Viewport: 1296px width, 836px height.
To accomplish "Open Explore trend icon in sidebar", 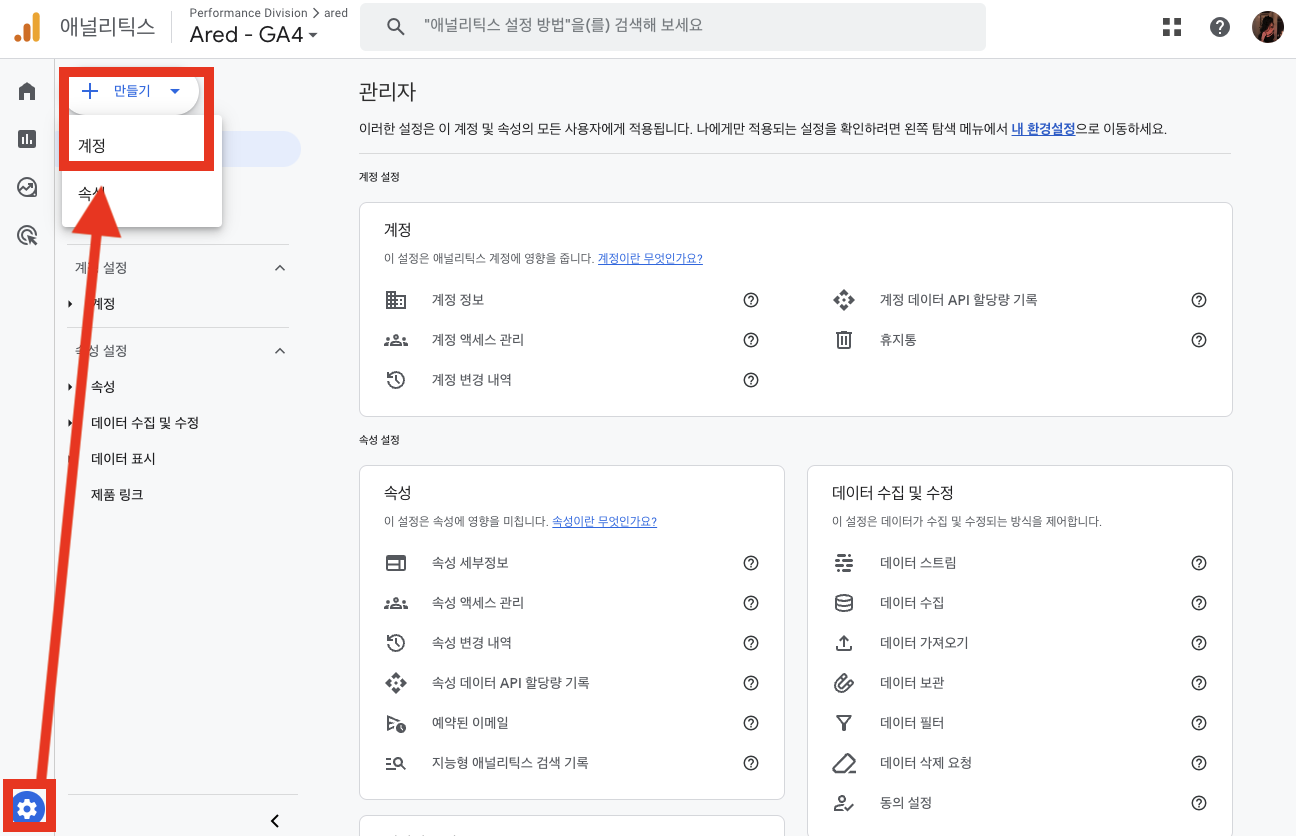I will [27, 187].
